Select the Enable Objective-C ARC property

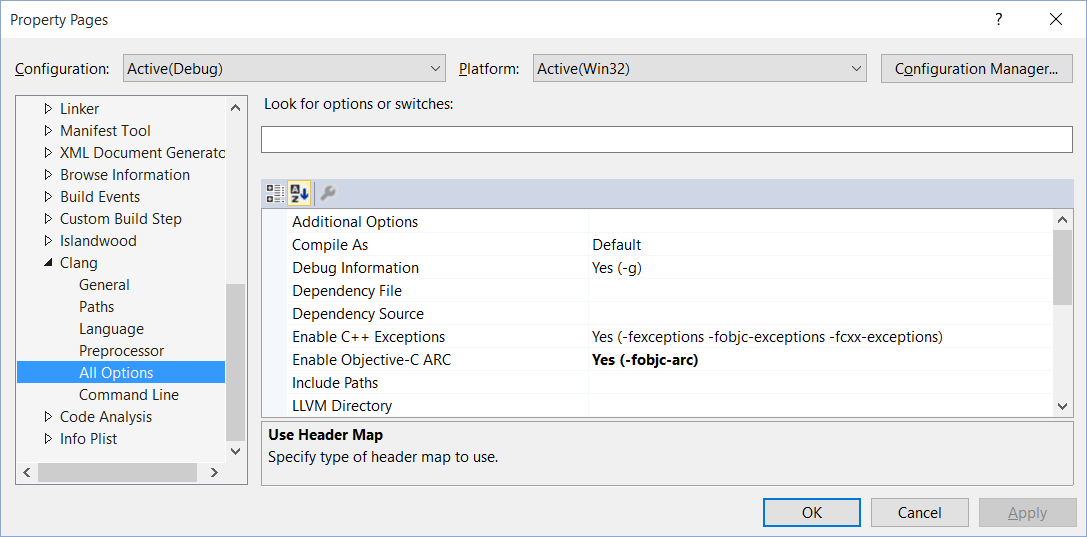(371, 360)
